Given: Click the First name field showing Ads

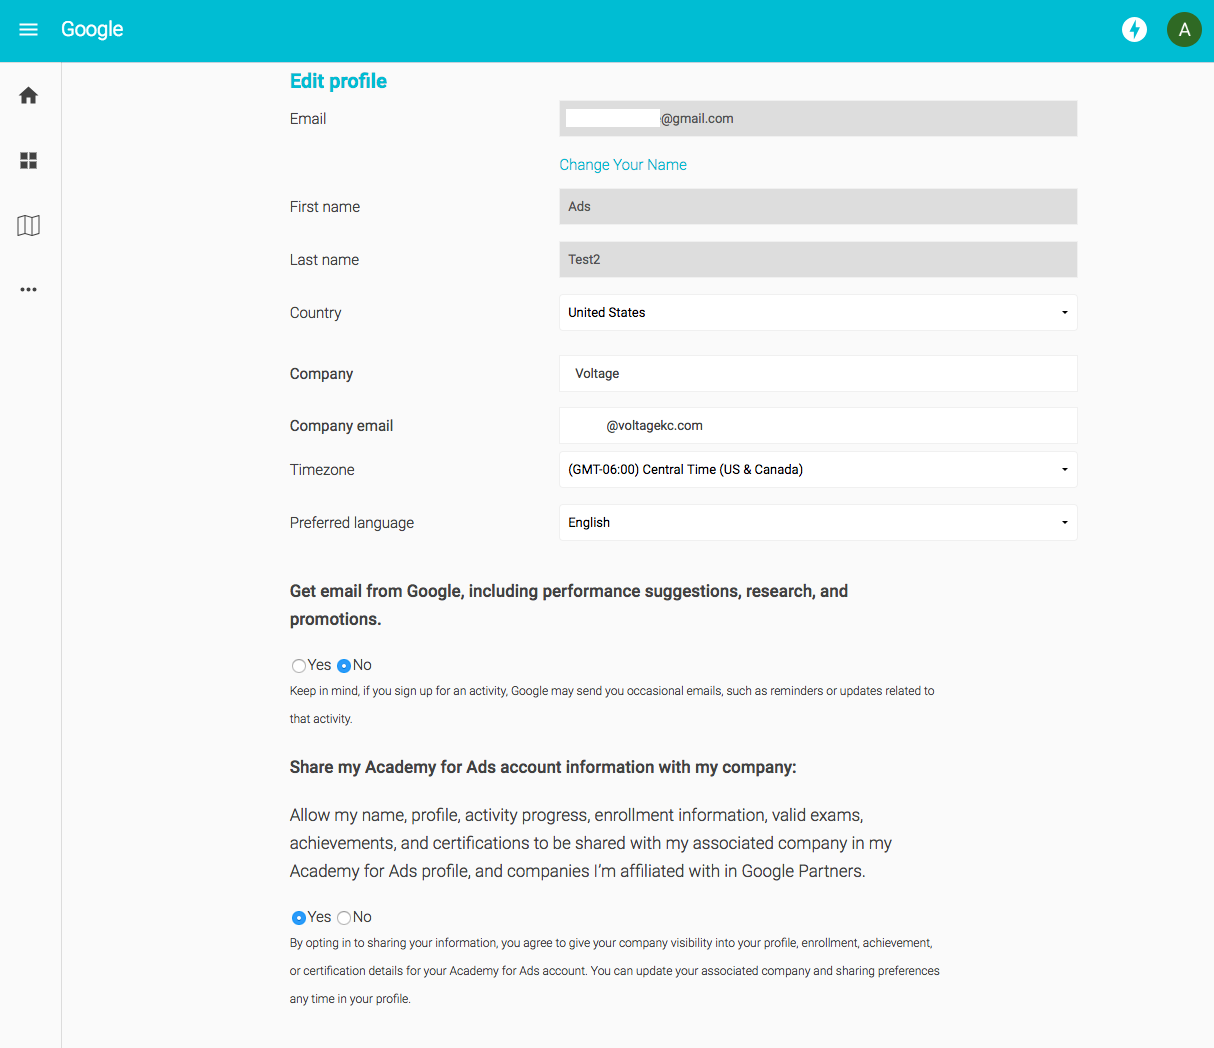Looking at the screenshot, I should tap(817, 207).
